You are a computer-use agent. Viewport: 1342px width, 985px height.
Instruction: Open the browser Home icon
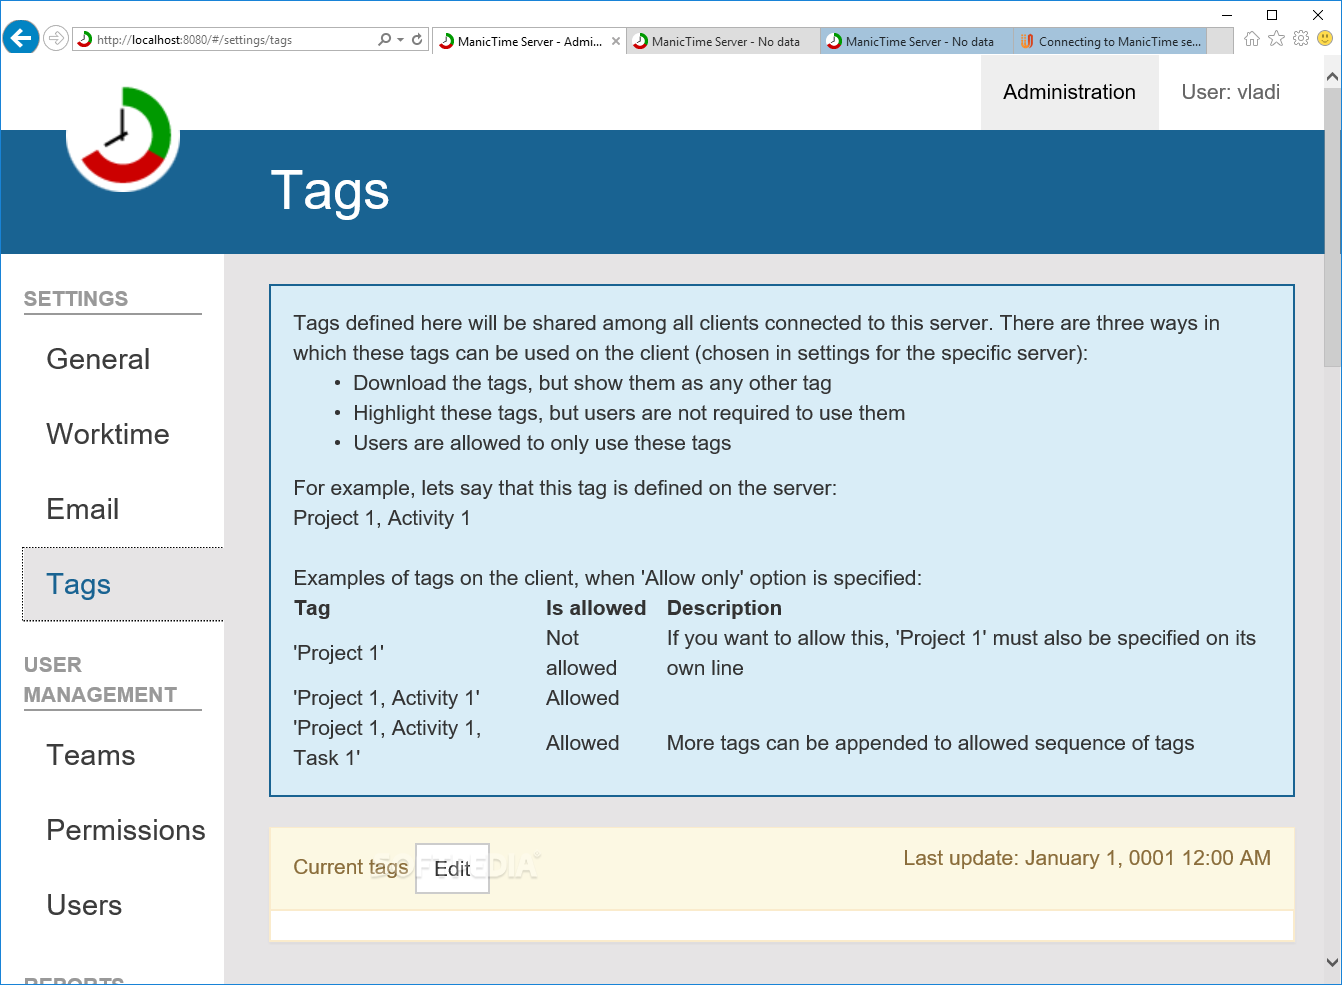point(1252,39)
